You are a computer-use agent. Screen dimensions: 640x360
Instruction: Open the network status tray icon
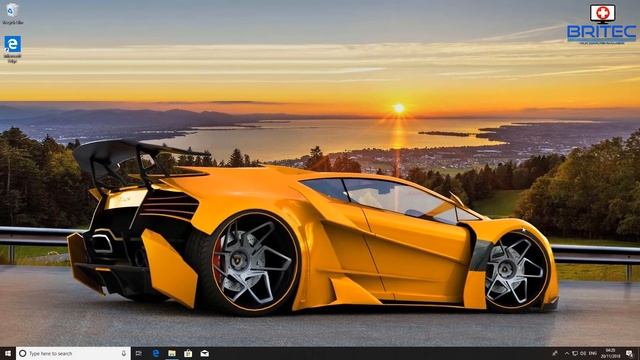tap(575, 353)
